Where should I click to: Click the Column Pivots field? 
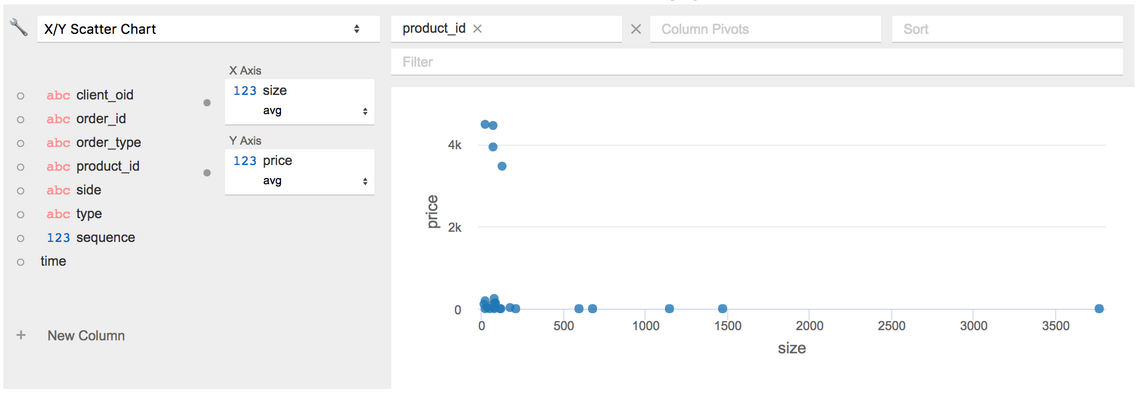pyautogui.click(x=766, y=29)
